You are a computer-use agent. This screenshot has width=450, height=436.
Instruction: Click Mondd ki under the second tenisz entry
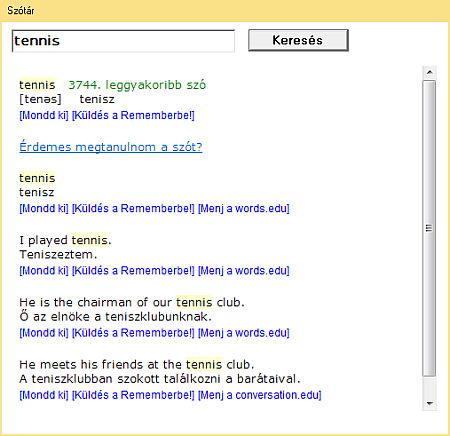(44, 209)
